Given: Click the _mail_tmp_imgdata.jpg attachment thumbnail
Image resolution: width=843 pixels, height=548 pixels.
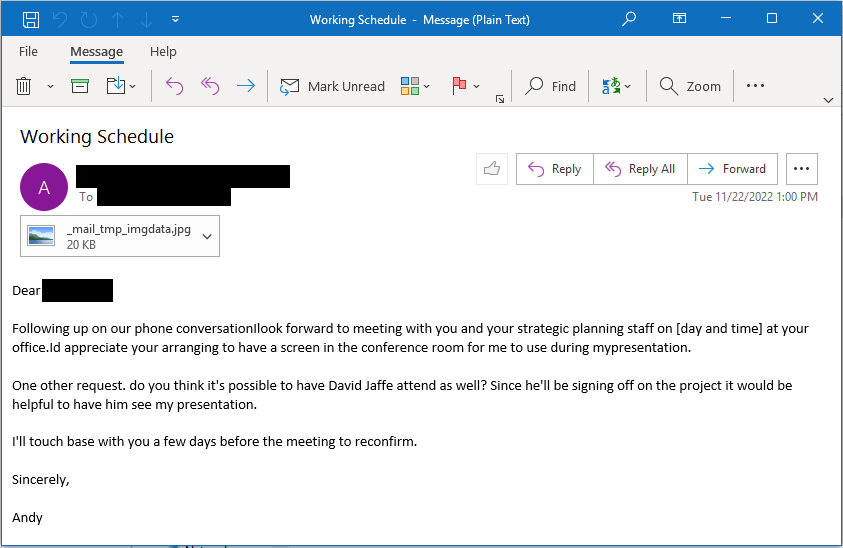Looking at the screenshot, I should tap(41, 236).
